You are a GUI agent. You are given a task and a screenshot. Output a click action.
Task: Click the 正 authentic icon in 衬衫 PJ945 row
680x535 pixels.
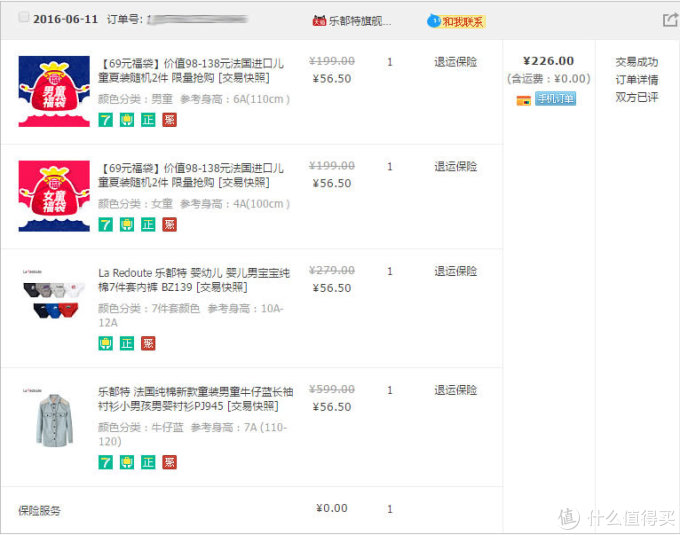(x=148, y=462)
